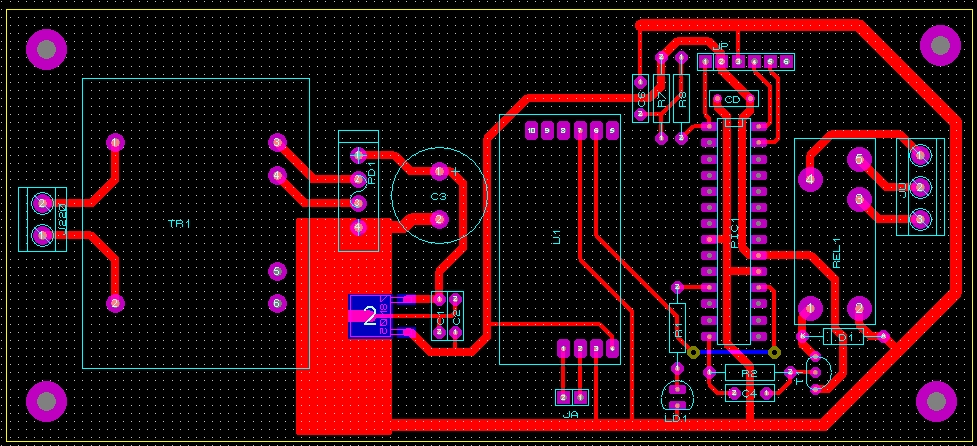Pick output terminal block pad 3
The height and width of the screenshot is (446, 977).
tap(919, 219)
